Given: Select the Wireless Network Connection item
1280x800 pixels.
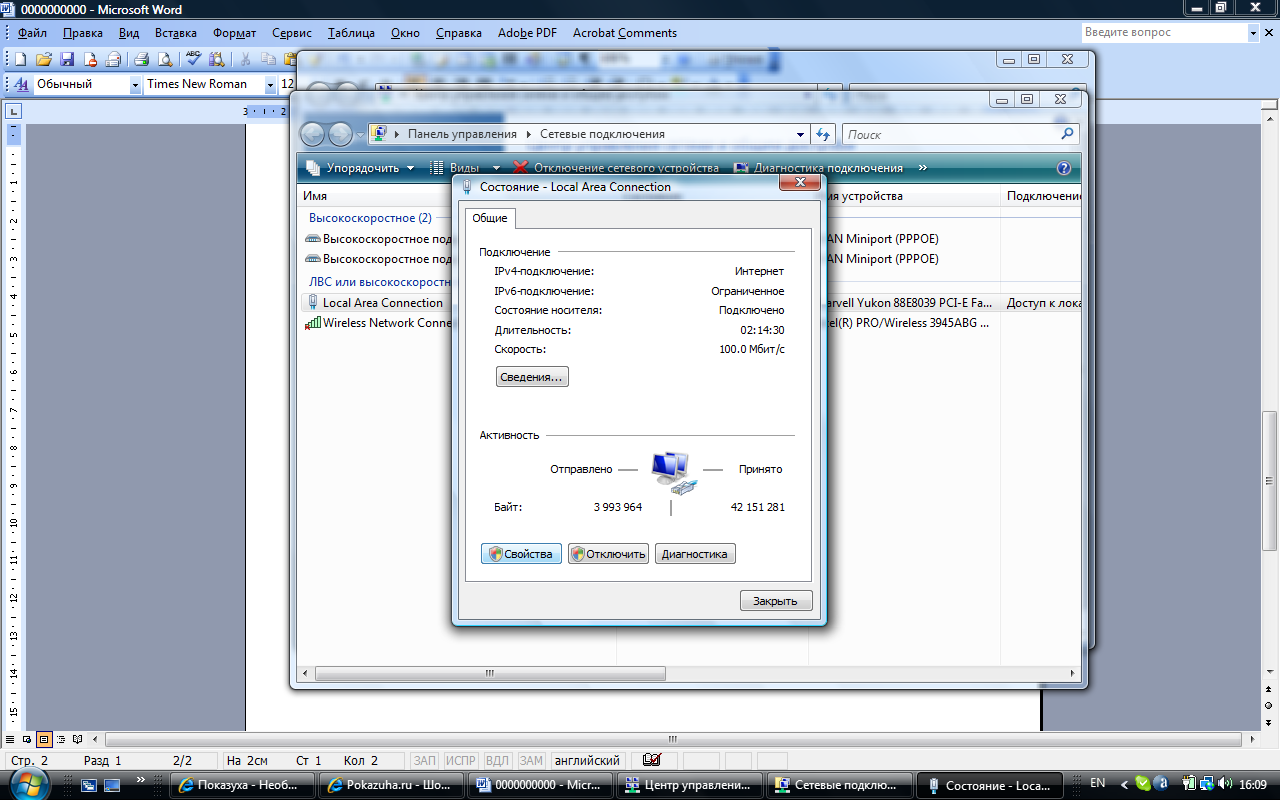Looking at the screenshot, I should point(379,323).
